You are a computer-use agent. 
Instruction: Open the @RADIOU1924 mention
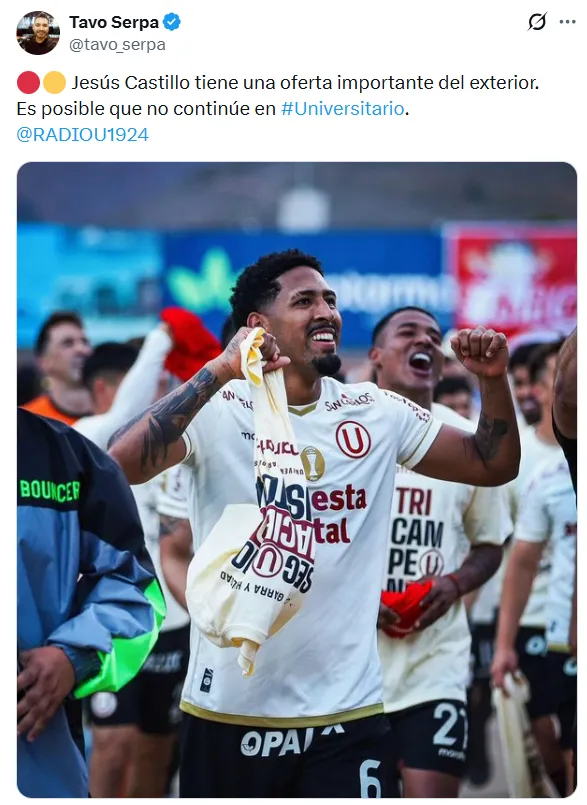[83, 135]
